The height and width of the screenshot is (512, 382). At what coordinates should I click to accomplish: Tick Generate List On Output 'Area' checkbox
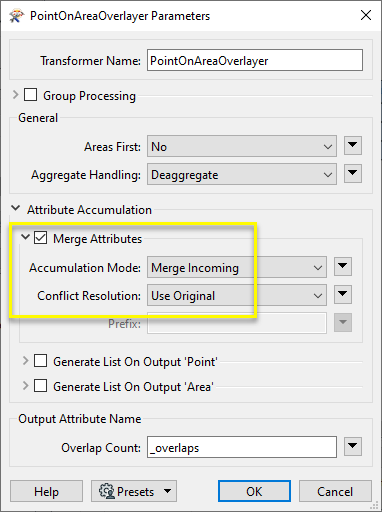pyautogui.click(x=40, y=386)
